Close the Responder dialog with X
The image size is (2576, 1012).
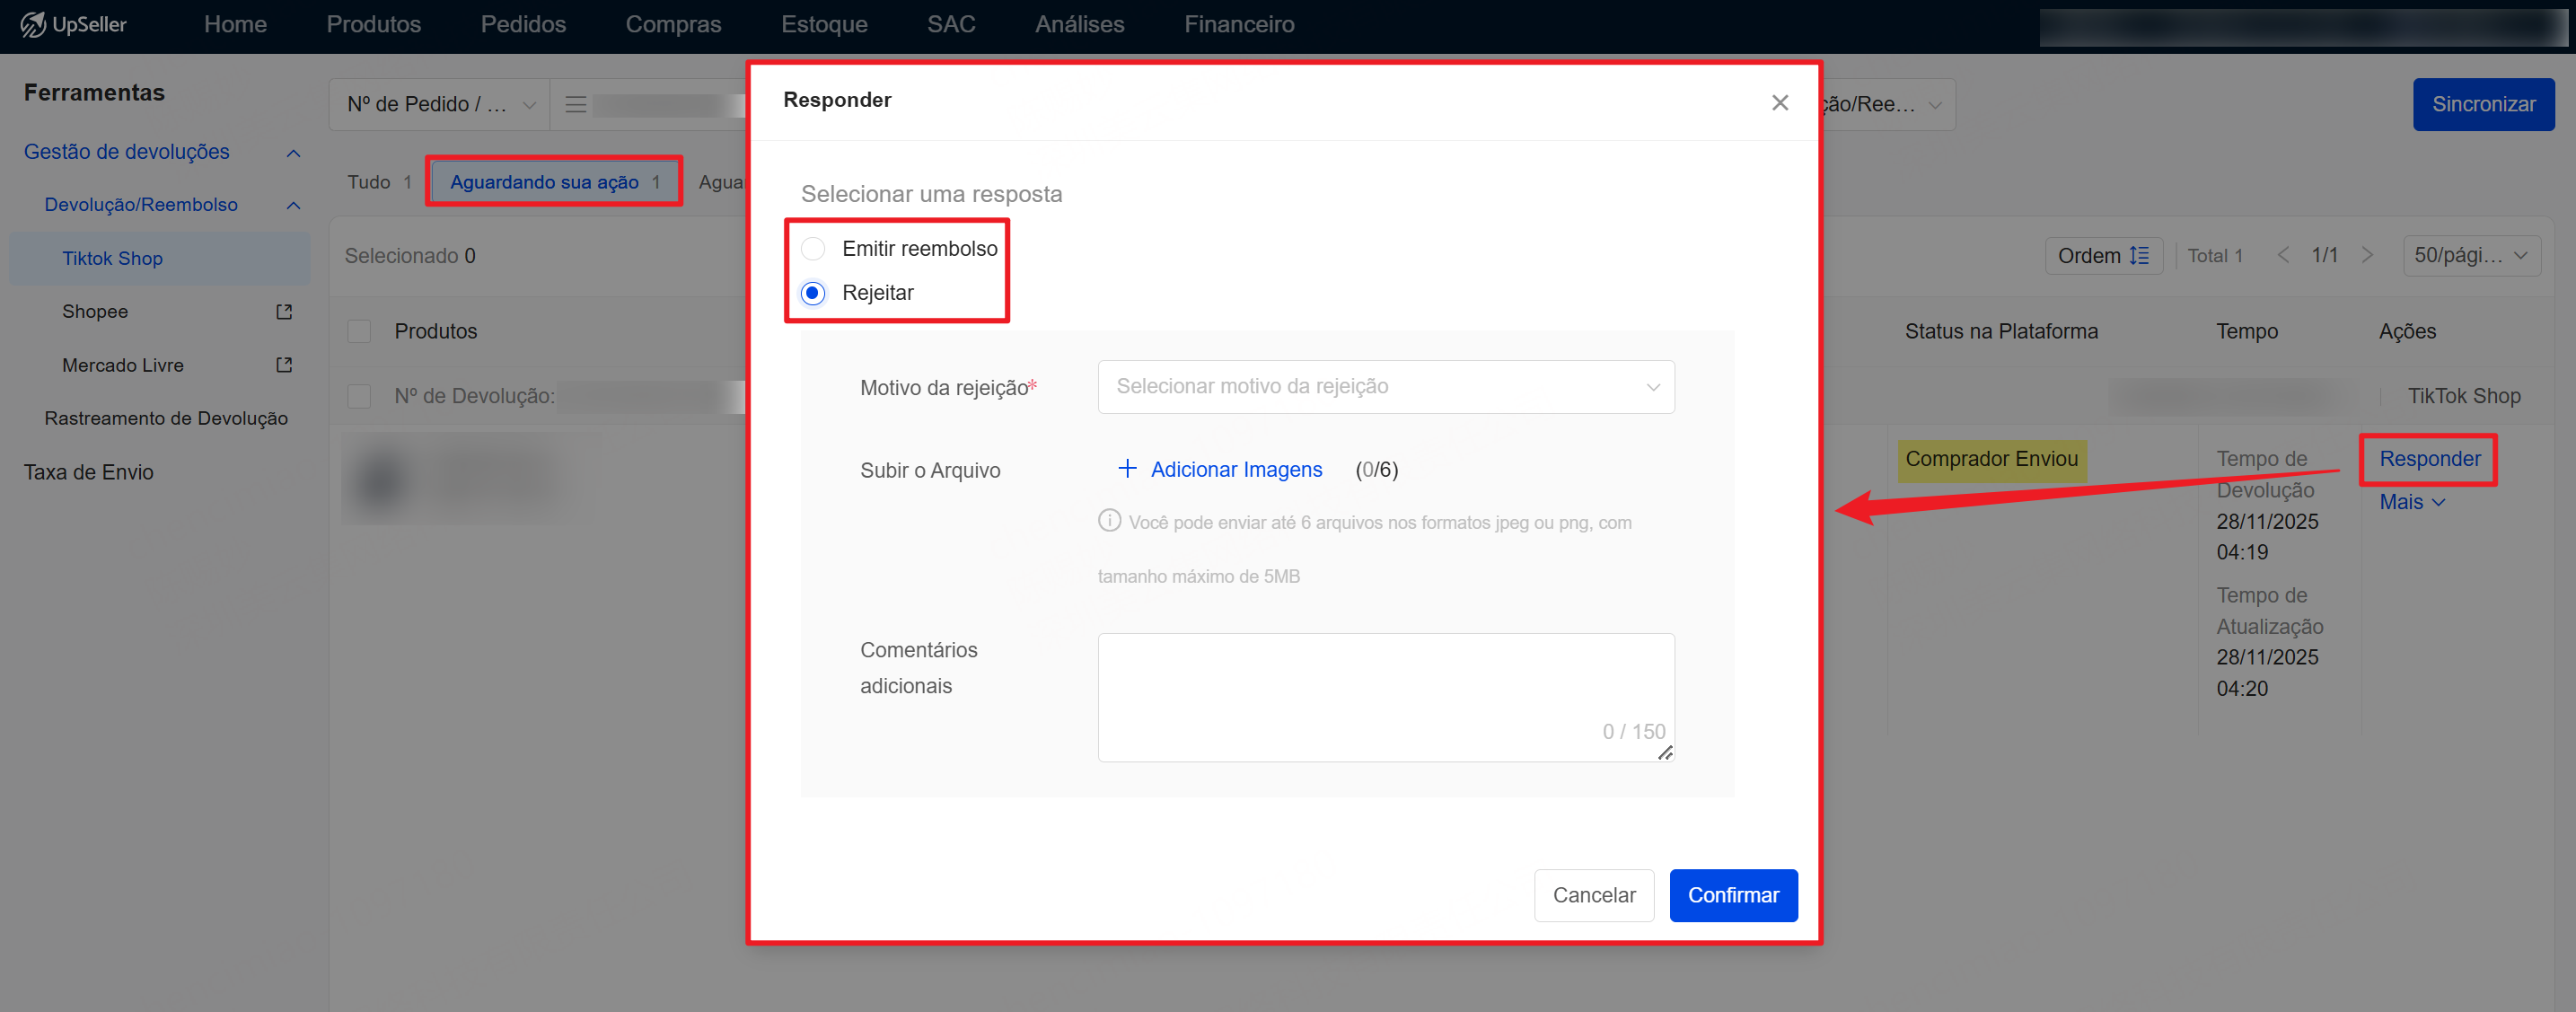(1779, 103)
